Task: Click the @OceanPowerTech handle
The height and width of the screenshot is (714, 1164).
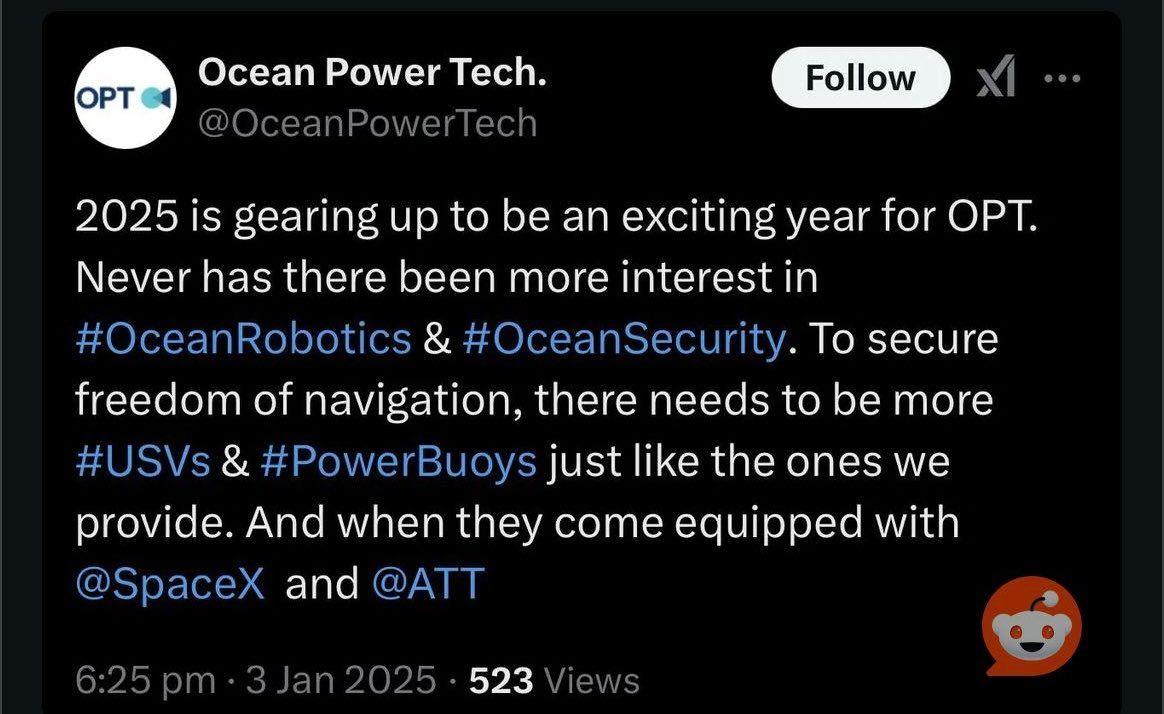Action: (368, 123)
